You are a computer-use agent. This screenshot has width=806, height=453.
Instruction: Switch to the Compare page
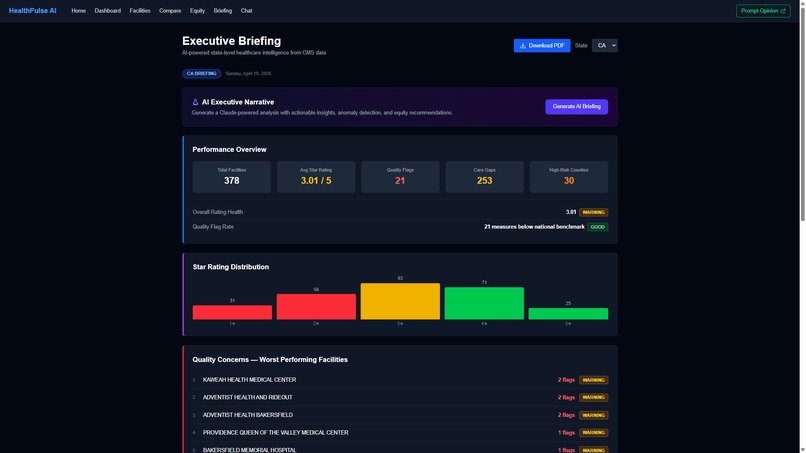[x=170, y=11]
